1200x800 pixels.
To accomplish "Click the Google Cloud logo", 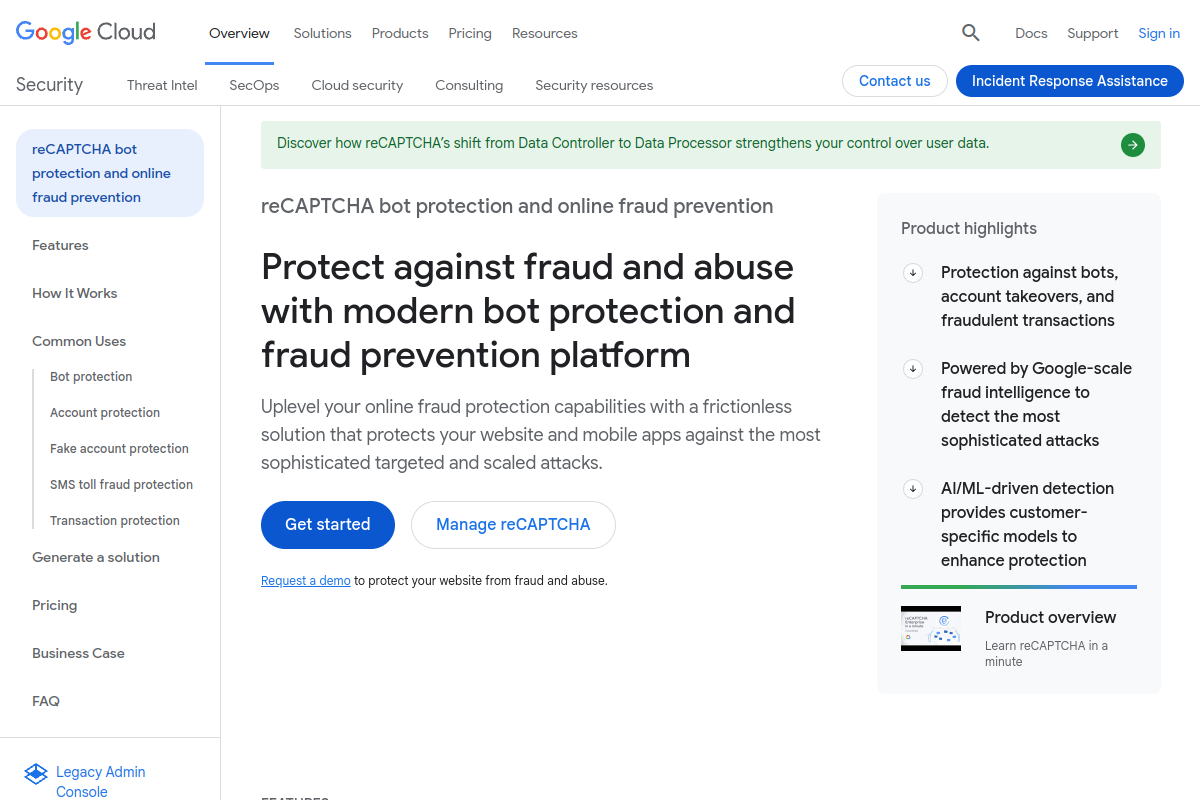I will [85, 32].
